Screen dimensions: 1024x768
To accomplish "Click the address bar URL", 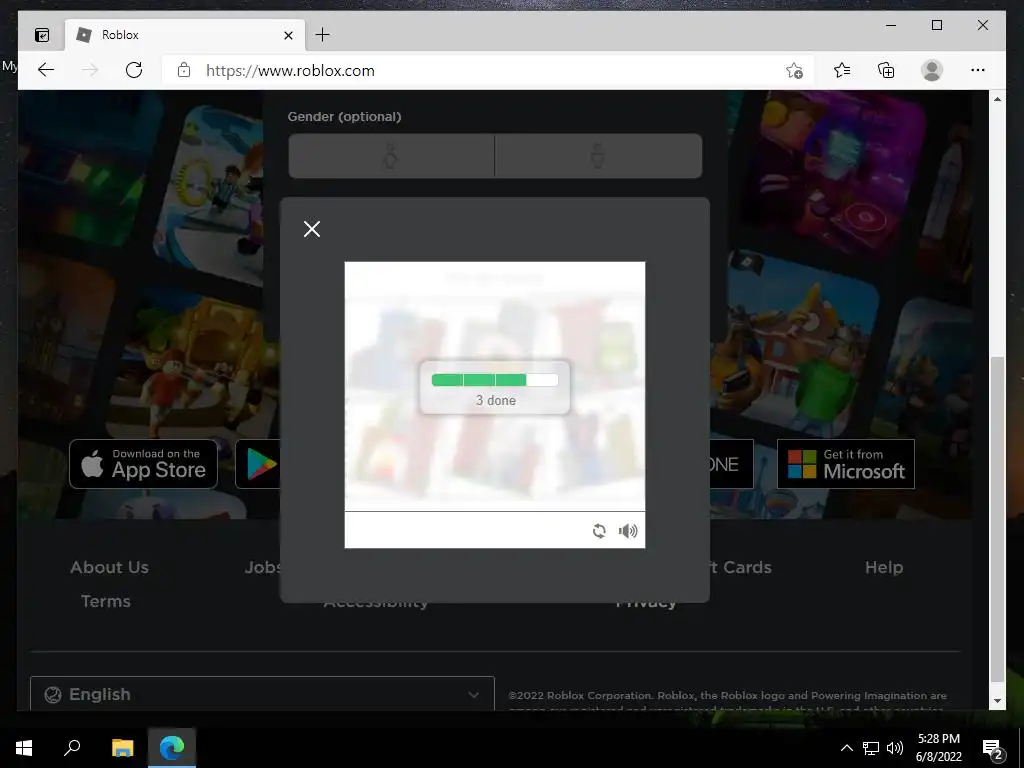I will pyautogui.click(x=290, y=71).
